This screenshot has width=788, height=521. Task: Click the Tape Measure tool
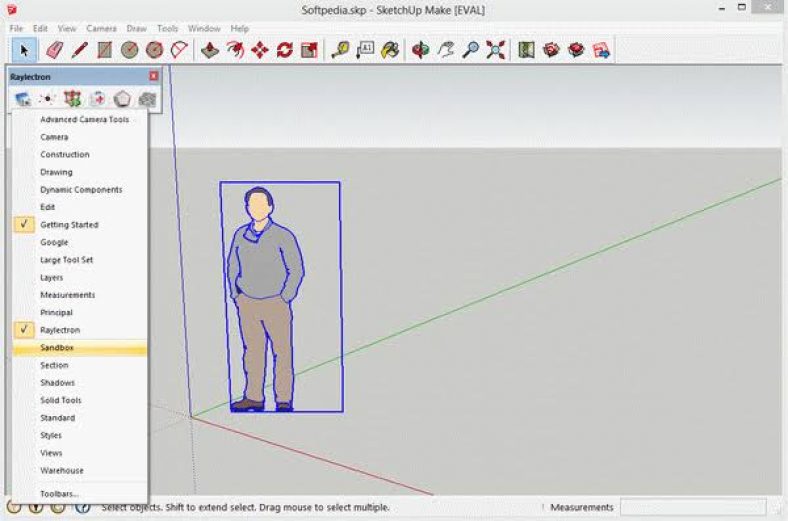(340, 49)
